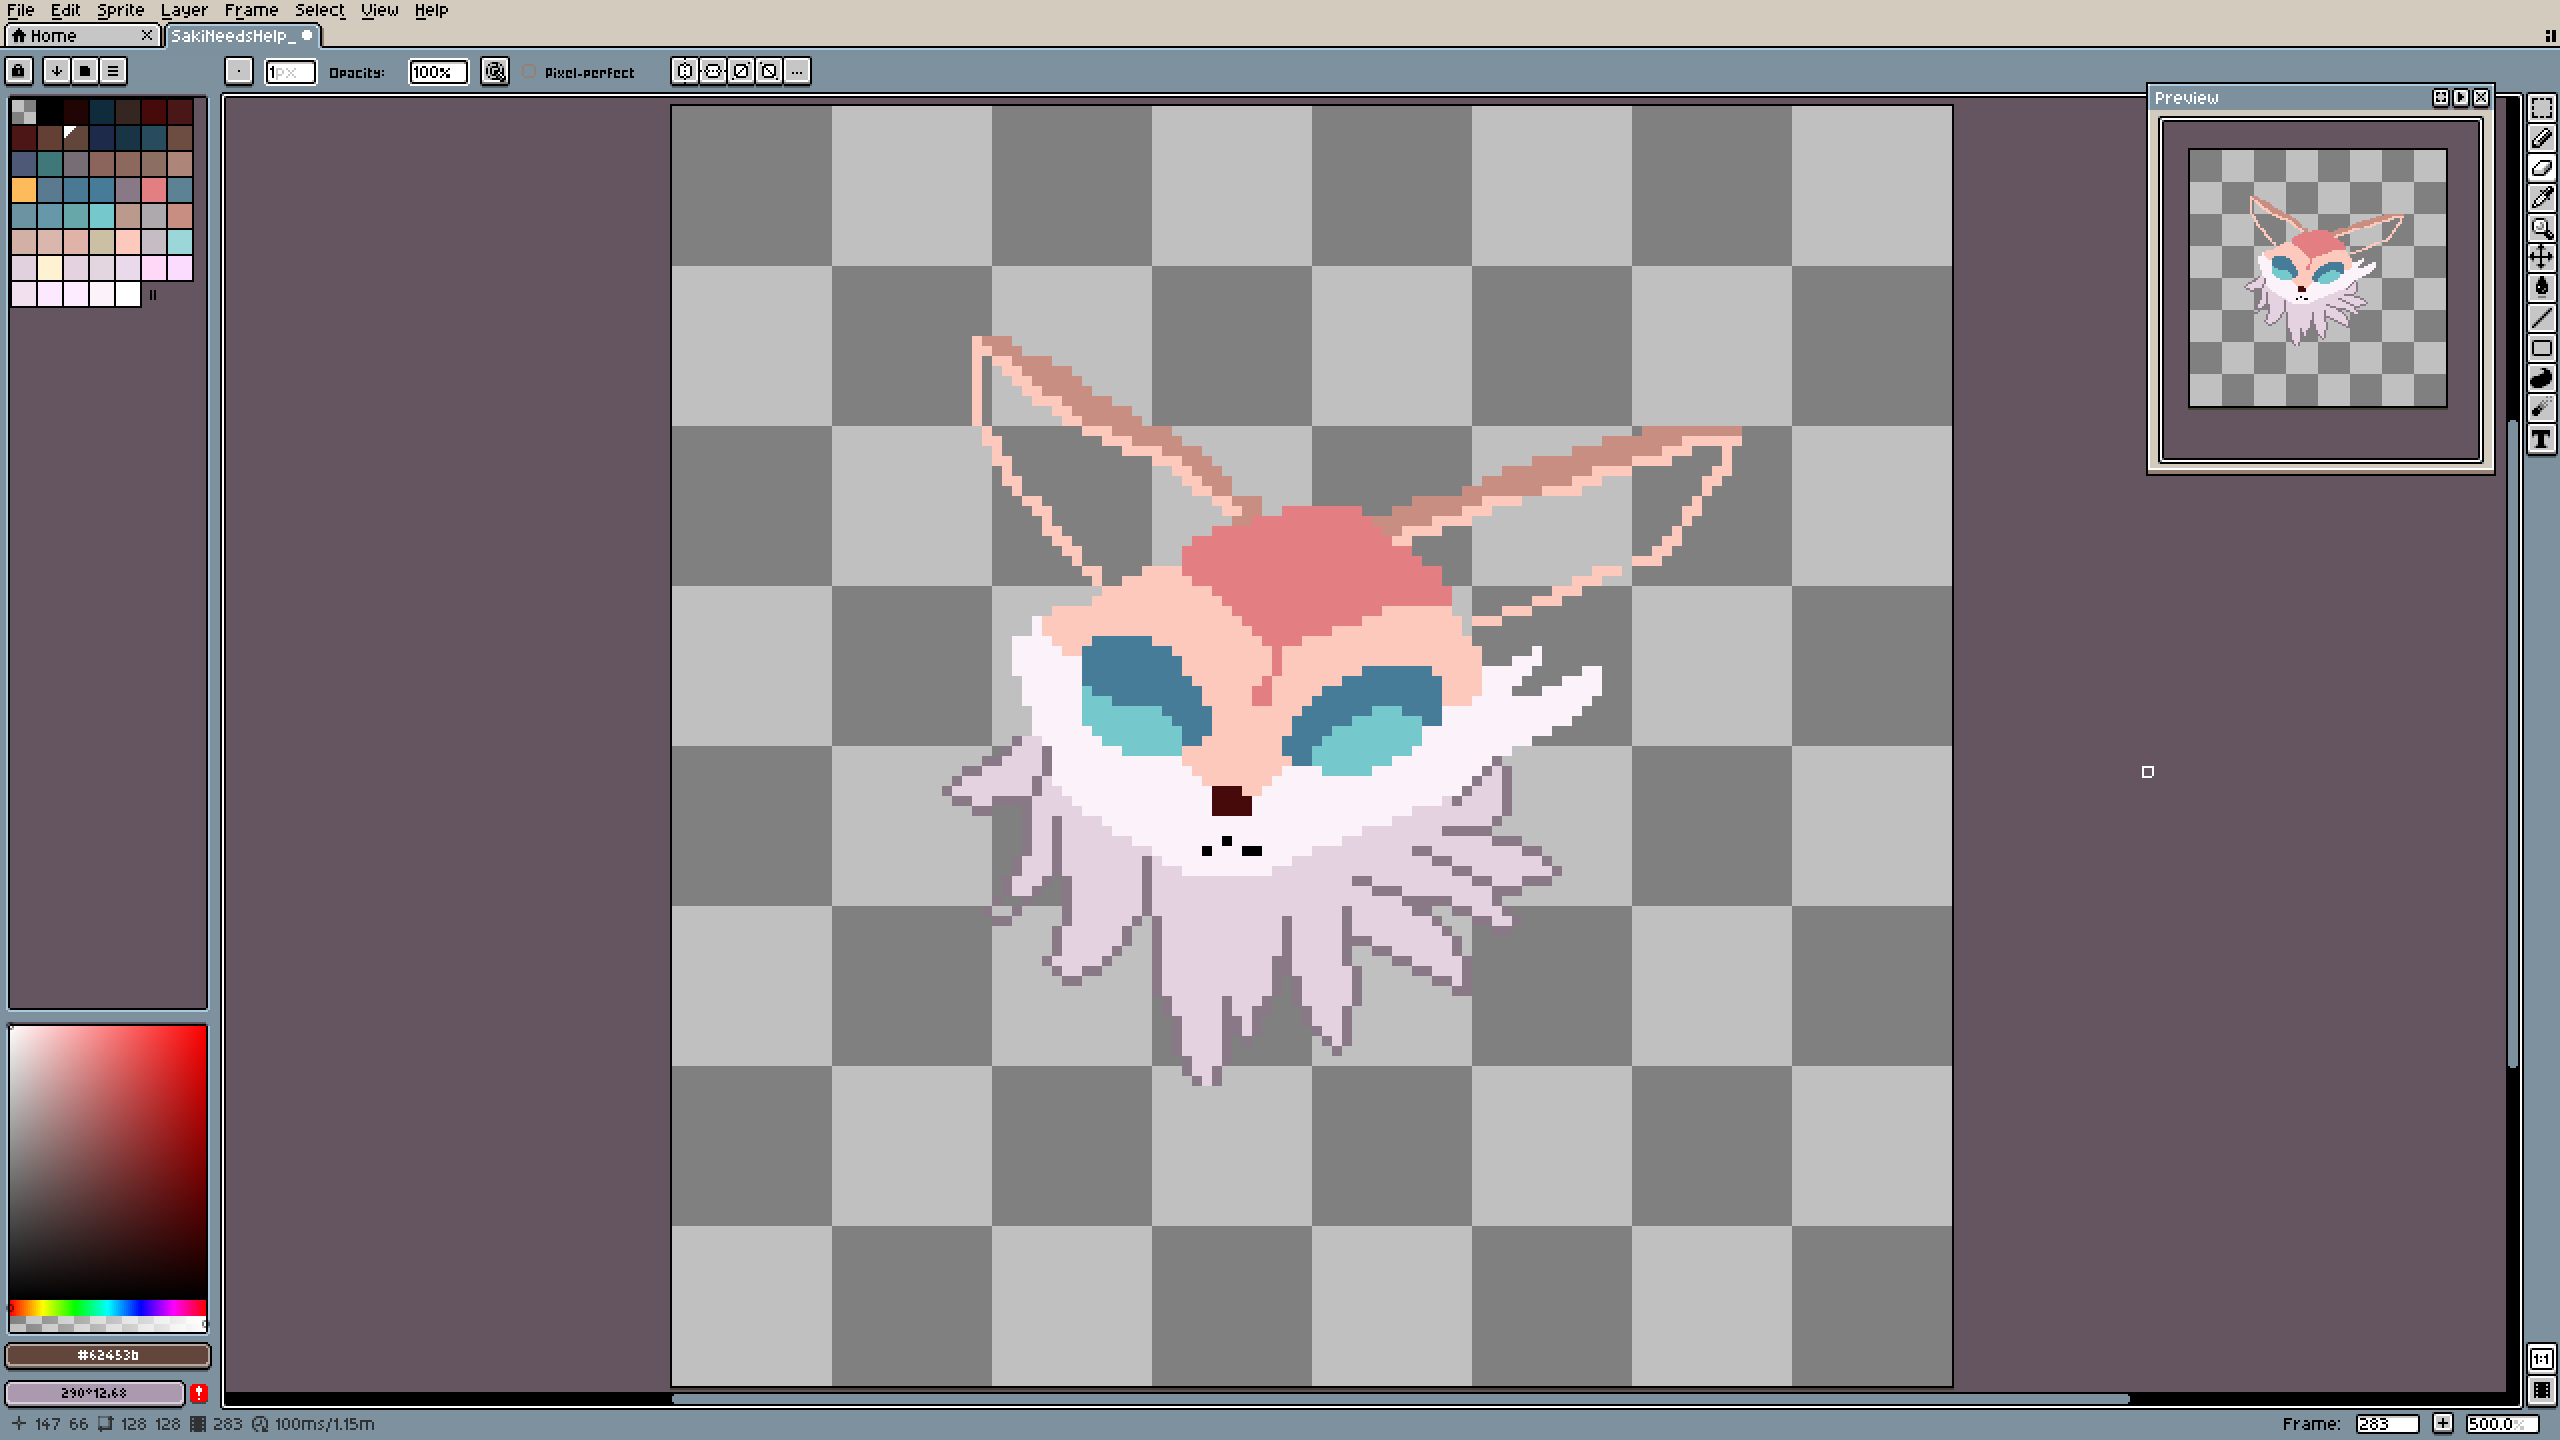
Task: Open the Select menu
Action: tap(320, 10)
